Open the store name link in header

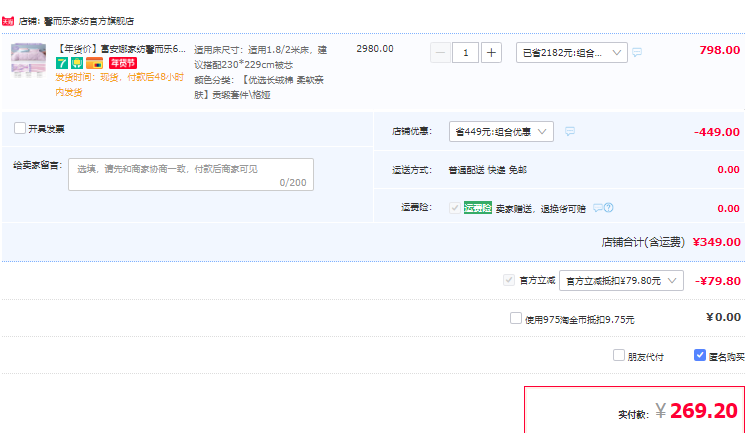89,21
